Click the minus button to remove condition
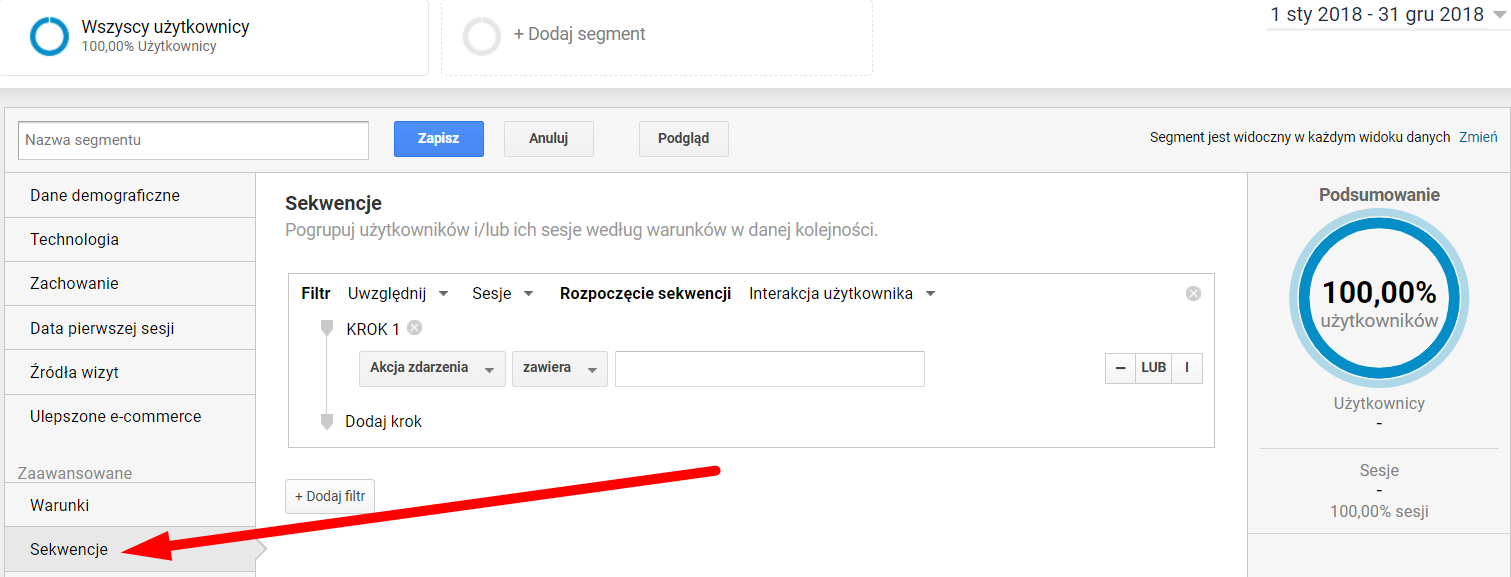This screenshot has height=577, width=1511. click(1120, 368)
